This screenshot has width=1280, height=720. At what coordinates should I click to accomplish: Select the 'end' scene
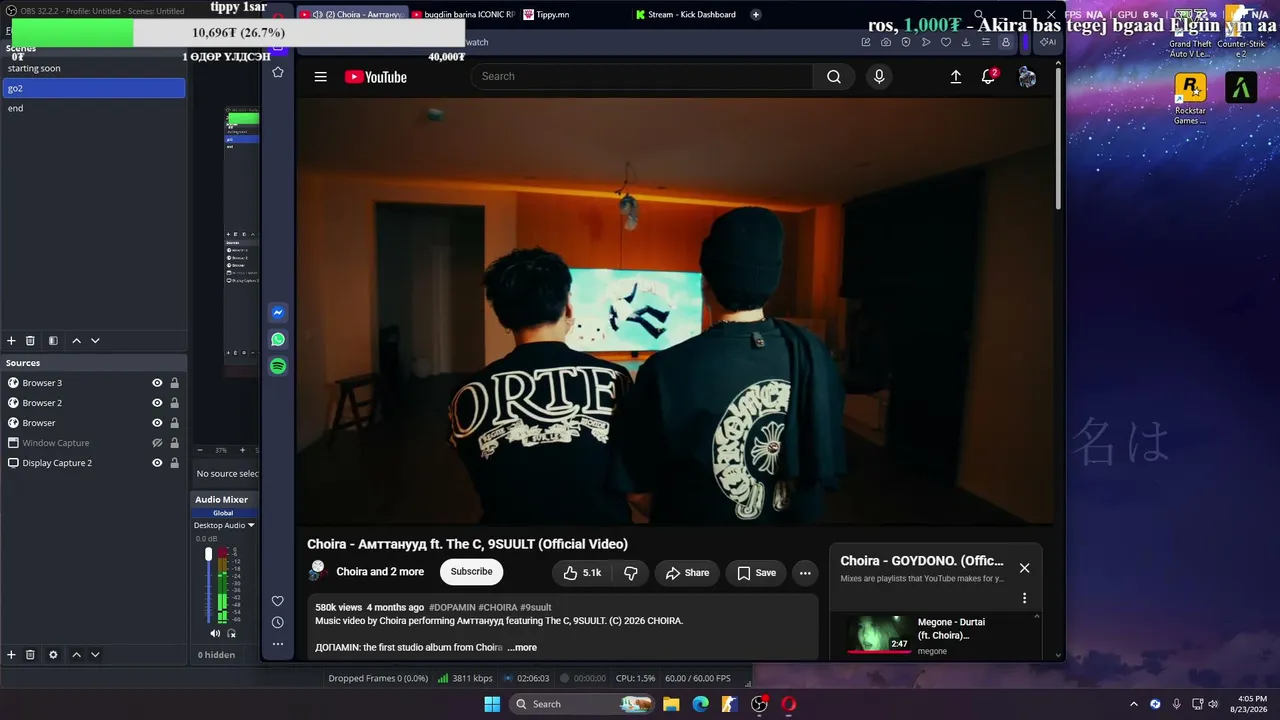tap(94, 108)
